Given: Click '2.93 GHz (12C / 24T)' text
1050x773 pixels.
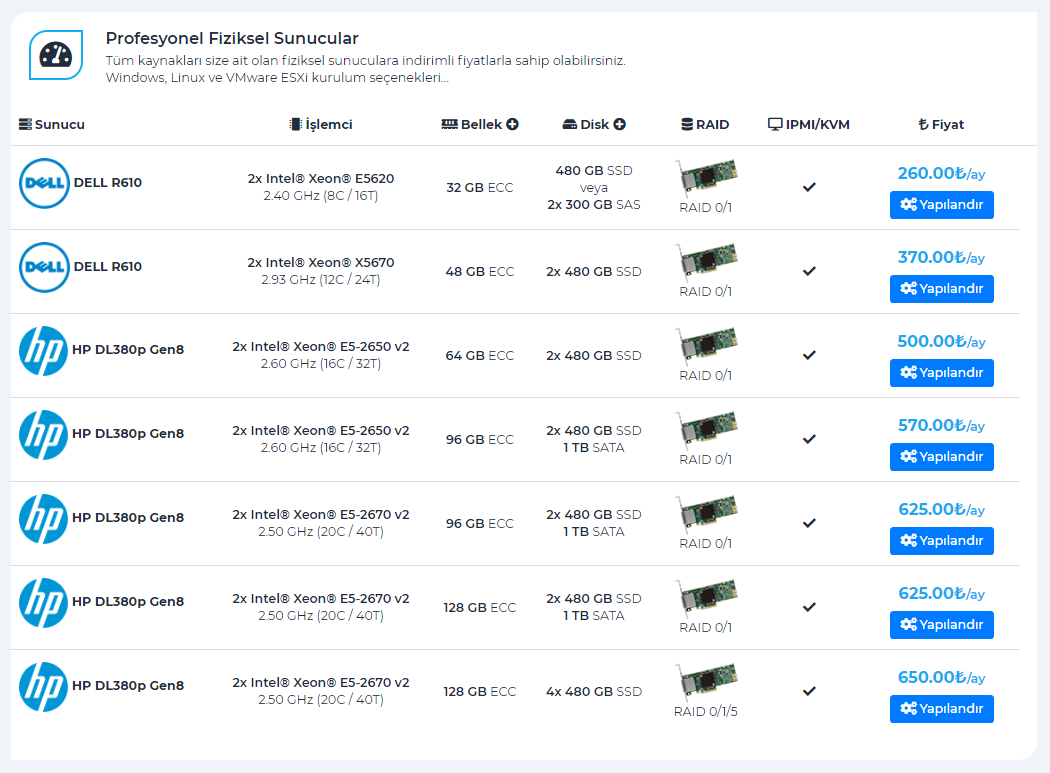Looking at the screenshot, I should 321,279.
